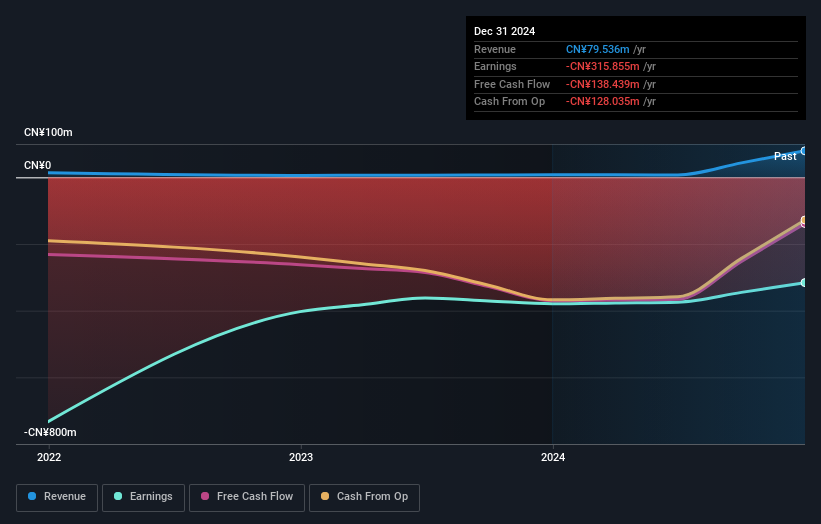Click the Cash From Op end data point
Viewport: 821px width, 524px height.
coord(804,220)
